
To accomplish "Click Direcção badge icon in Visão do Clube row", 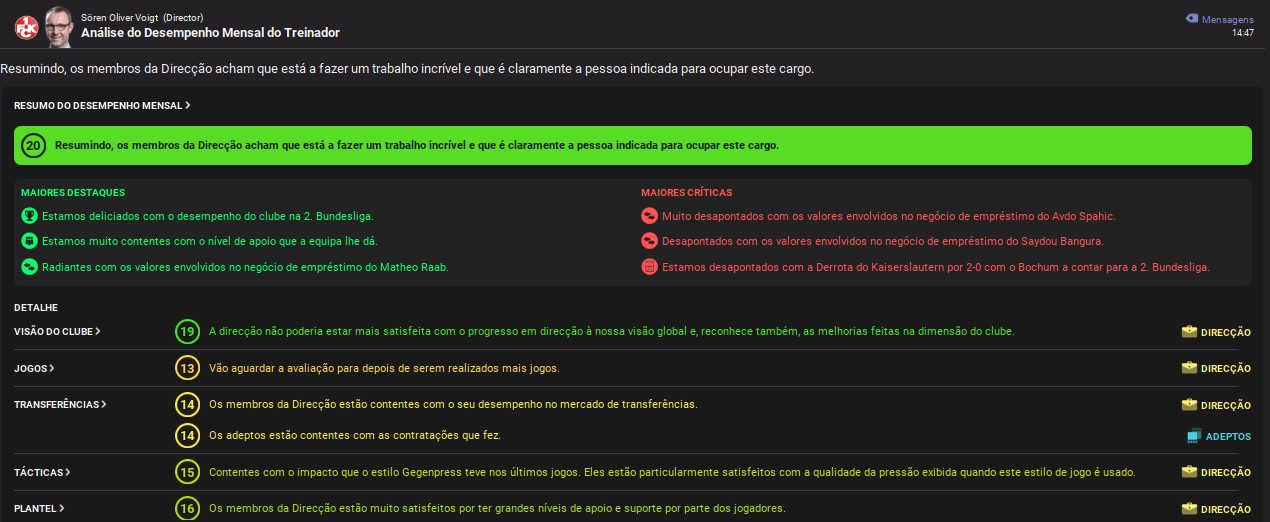I will [x=1189, y=331].
